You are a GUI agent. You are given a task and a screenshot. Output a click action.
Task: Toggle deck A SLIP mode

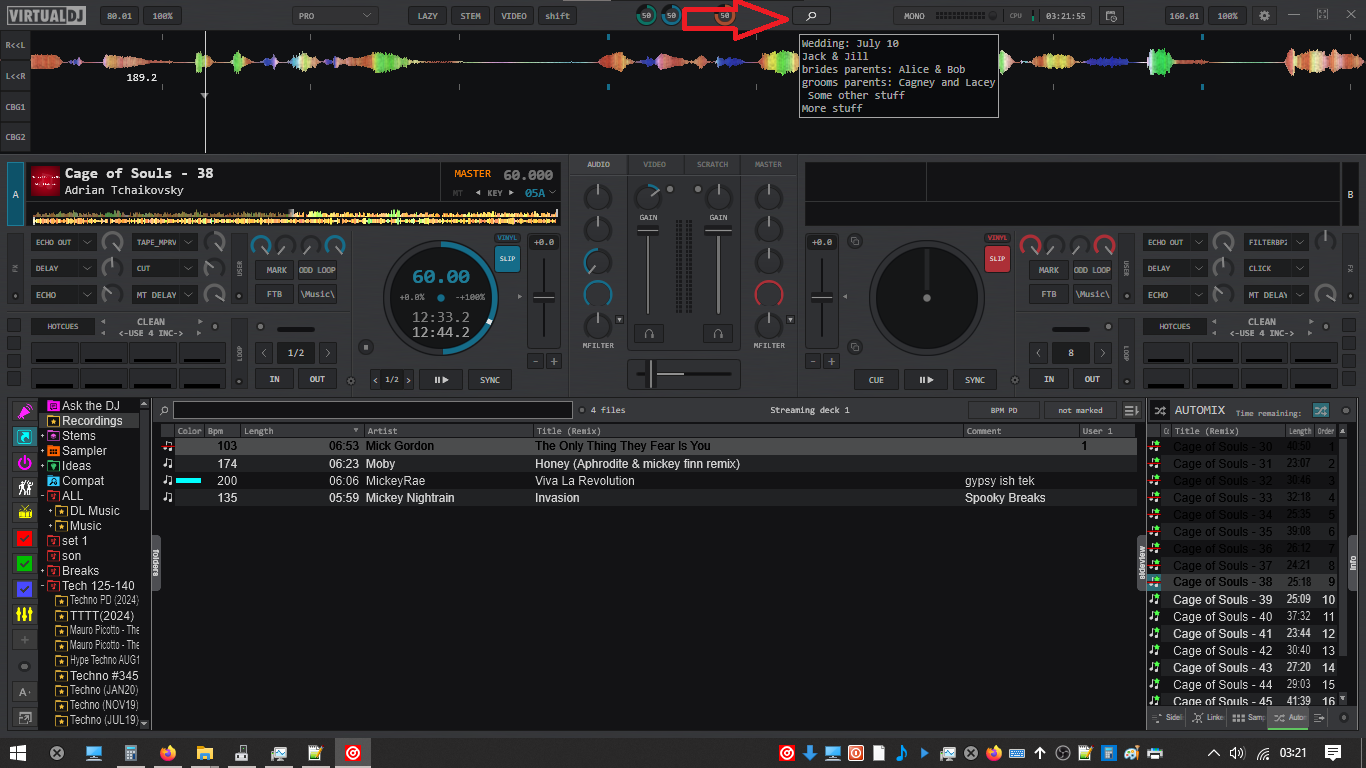[x=507, y=258]
